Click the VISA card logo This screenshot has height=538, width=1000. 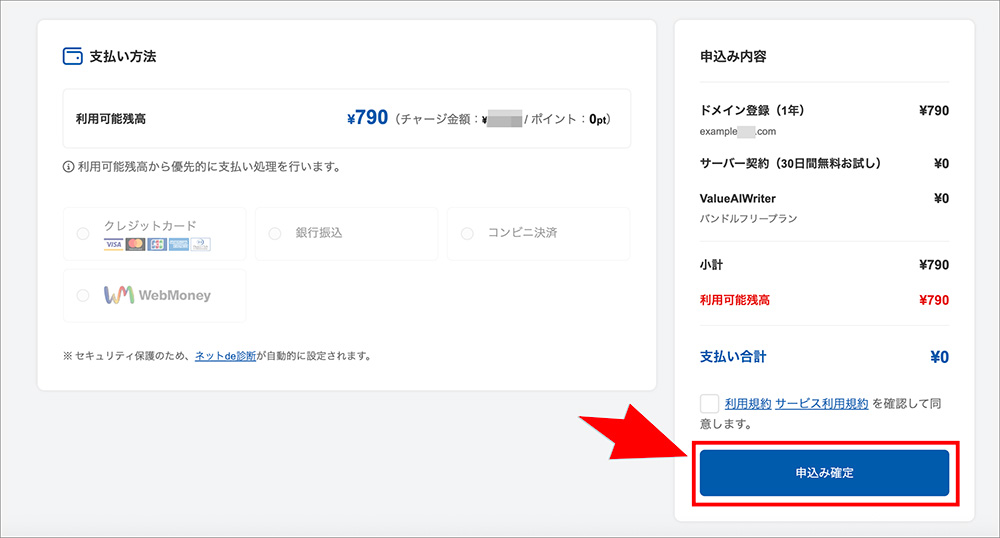pyautogui.click(x=113, y=244)
